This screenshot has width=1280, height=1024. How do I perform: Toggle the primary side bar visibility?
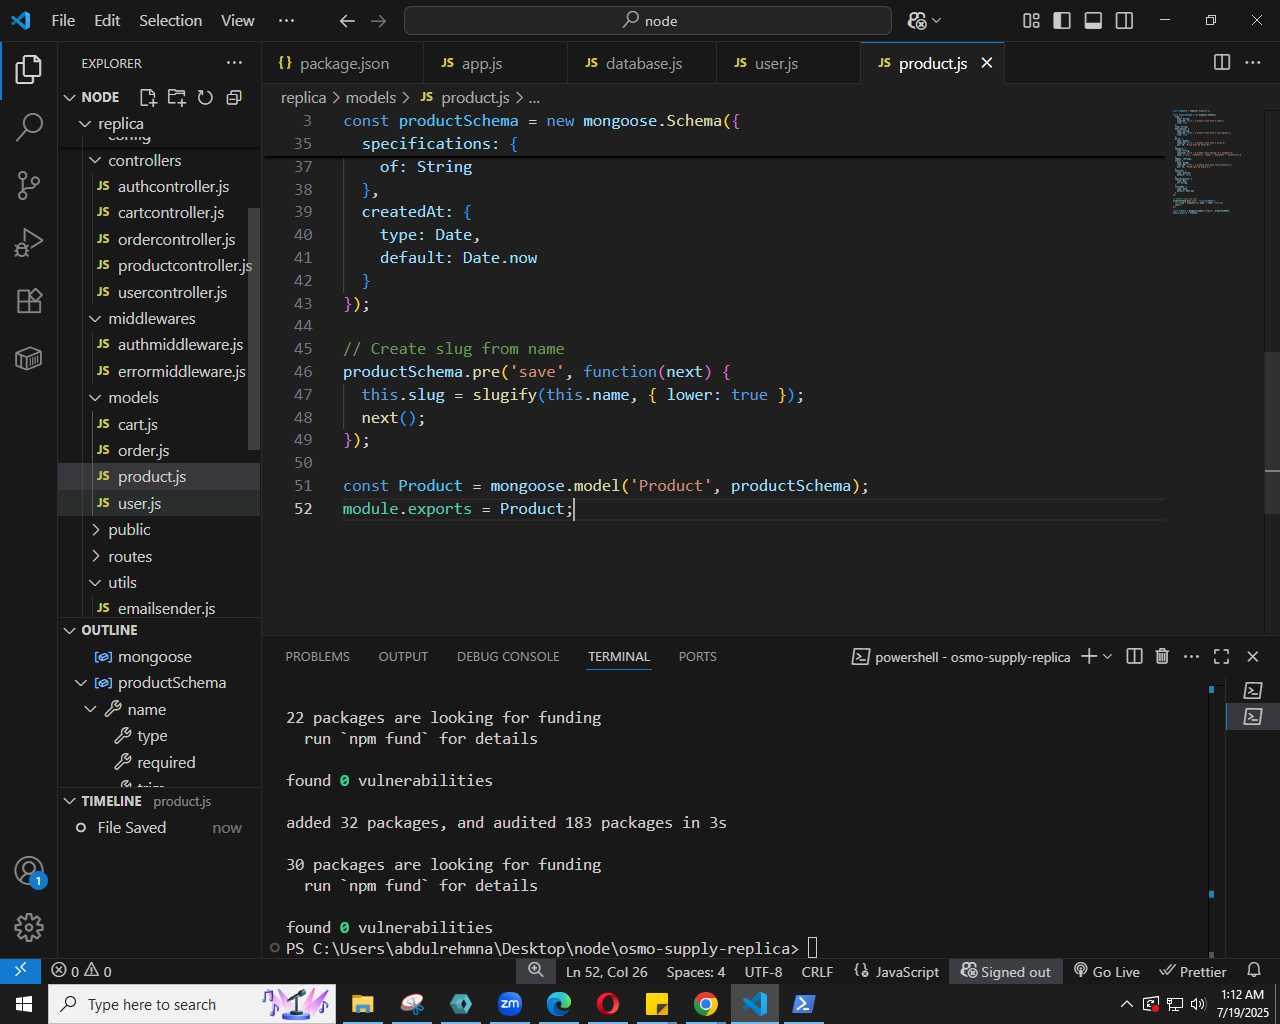[x=1062, y=20]
